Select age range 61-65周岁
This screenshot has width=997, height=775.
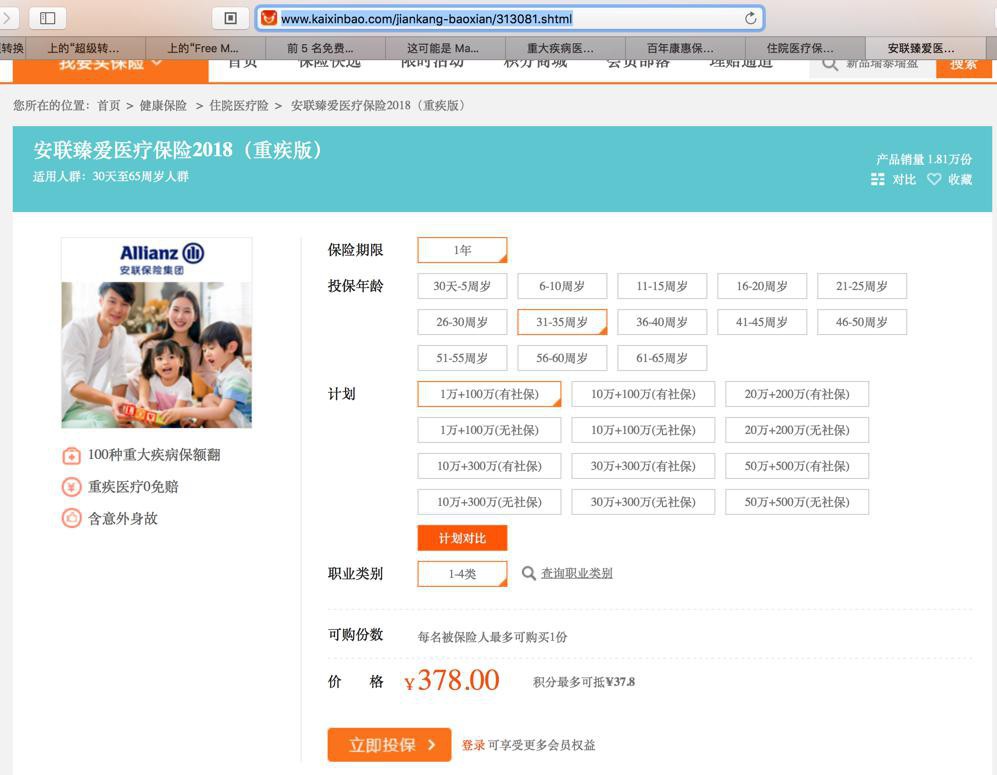(x=662, y=358)
